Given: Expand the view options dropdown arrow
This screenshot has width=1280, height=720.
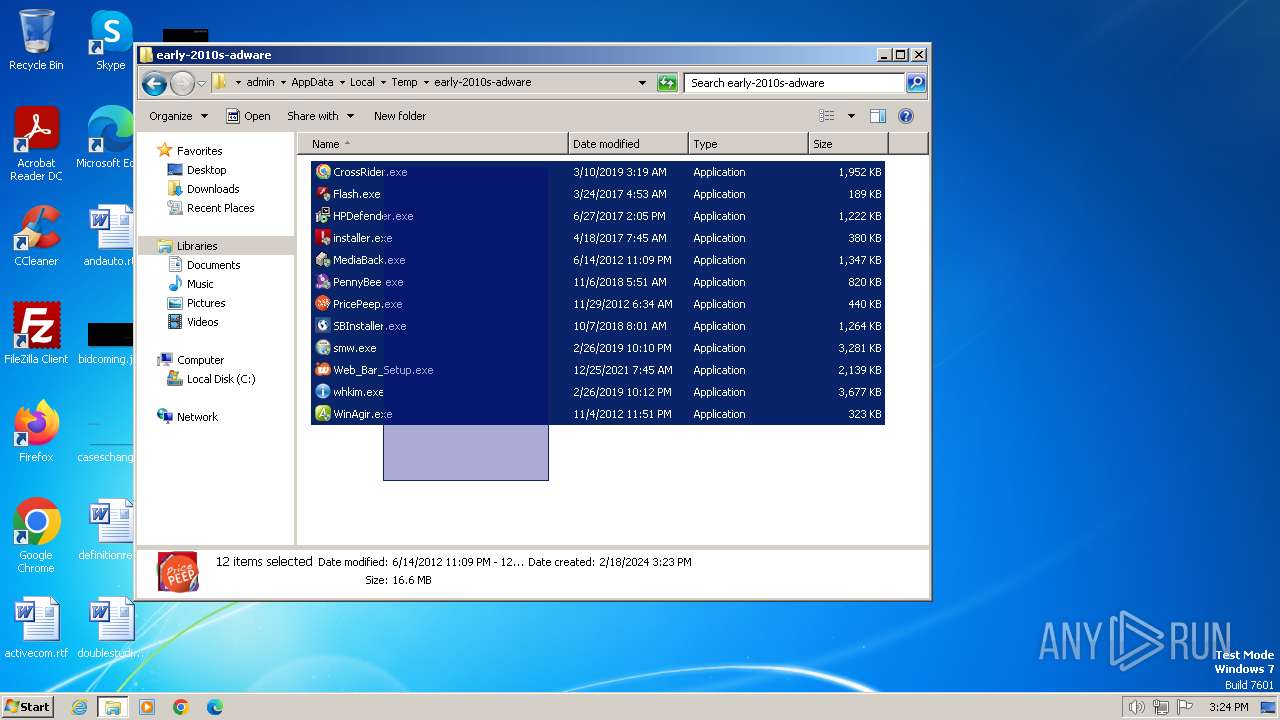Looking at the screenshot, I should [851, 116].
